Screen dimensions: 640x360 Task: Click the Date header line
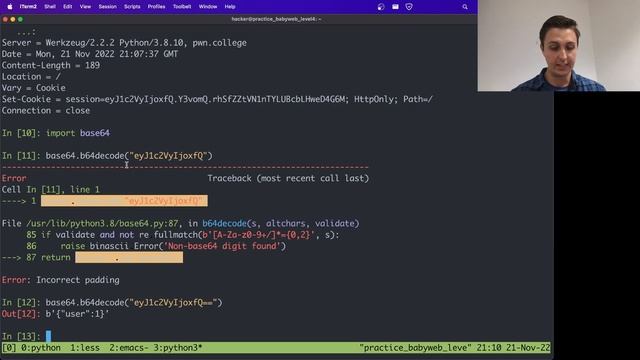point(90,54)
